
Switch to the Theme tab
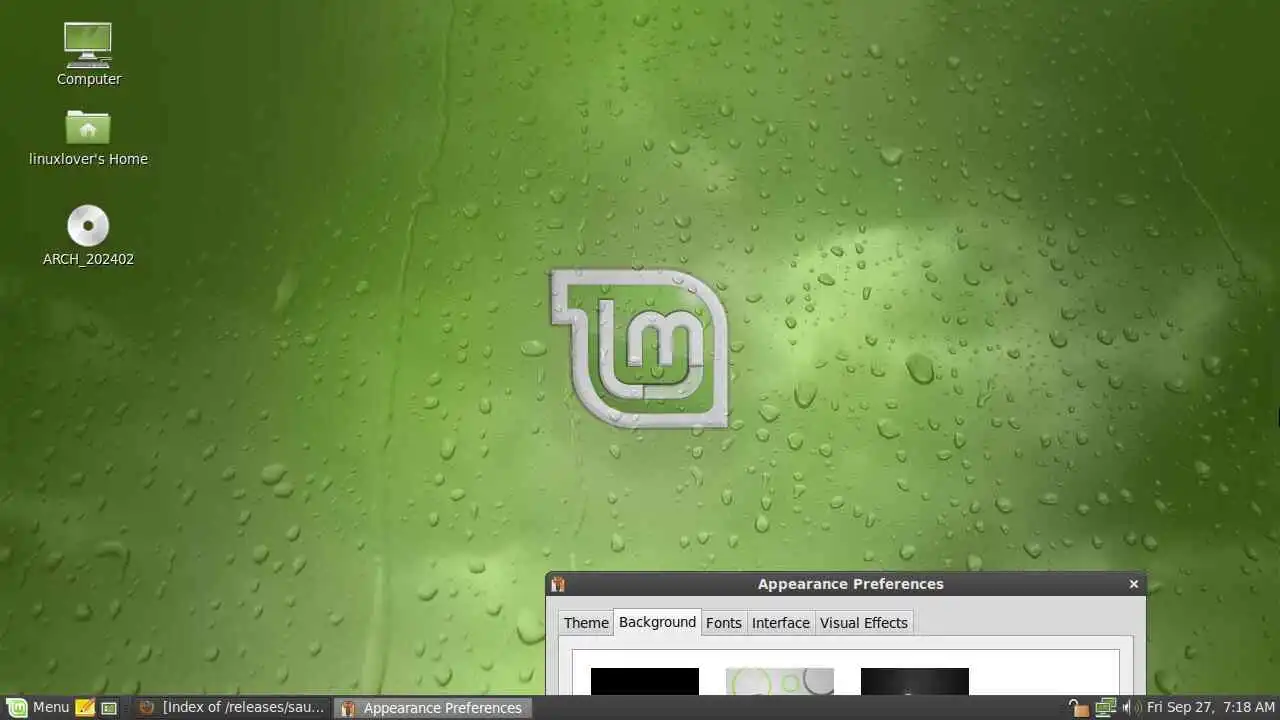coord(586,622)
